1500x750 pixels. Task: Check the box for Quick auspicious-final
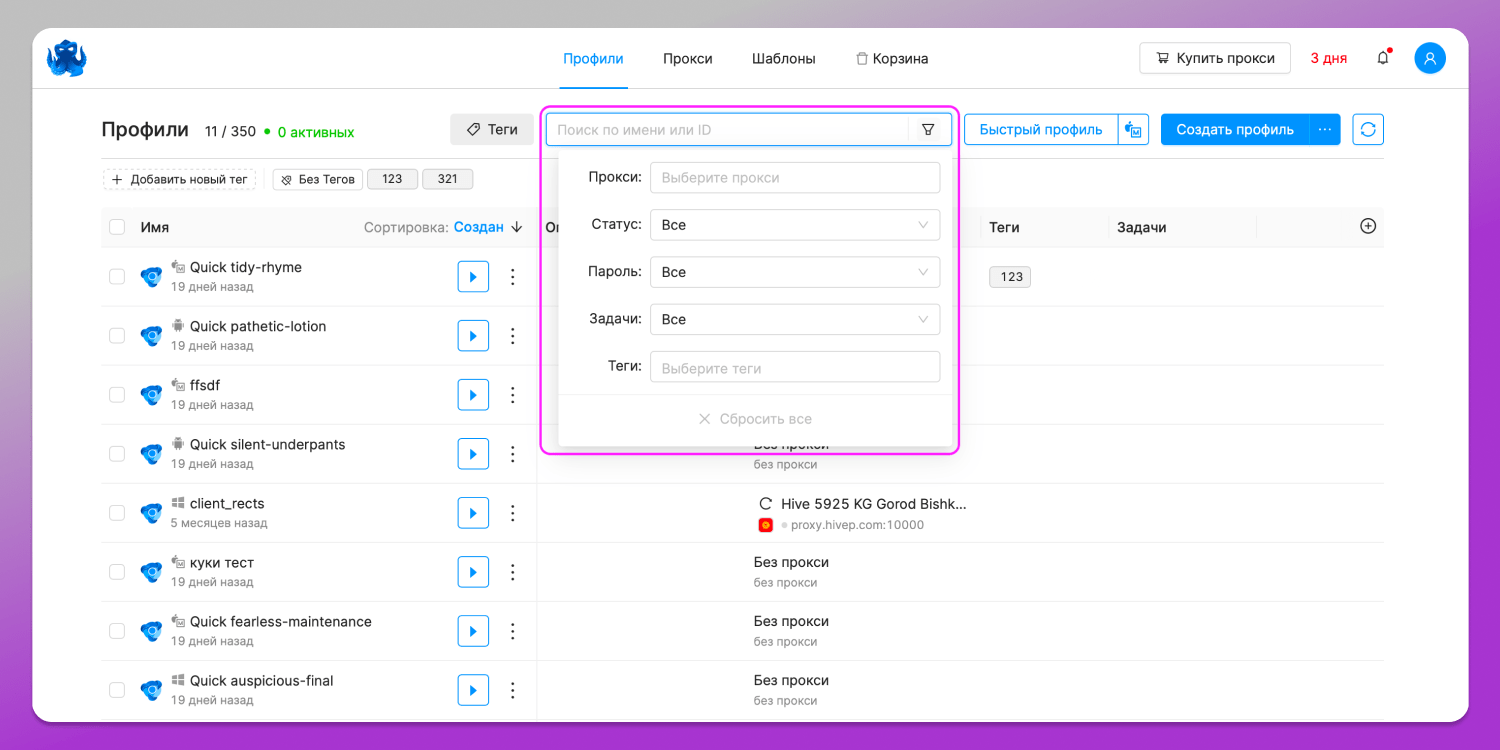tap(117, 689)
